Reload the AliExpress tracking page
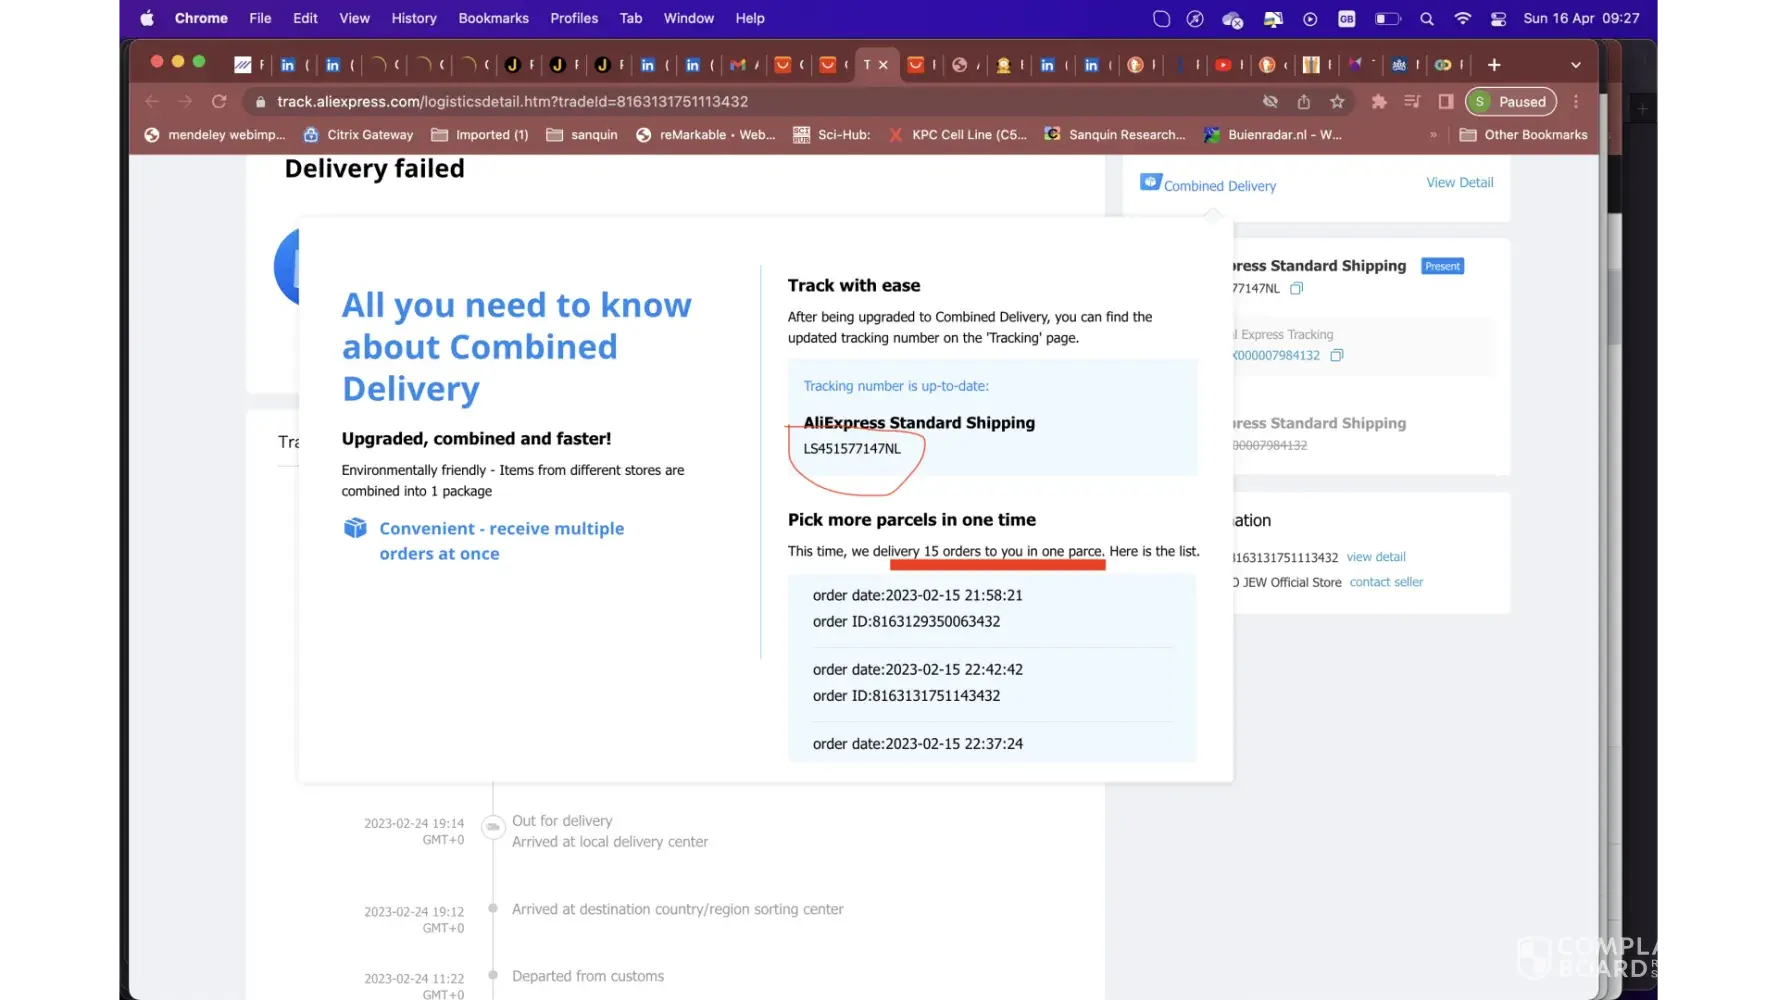 219,101
